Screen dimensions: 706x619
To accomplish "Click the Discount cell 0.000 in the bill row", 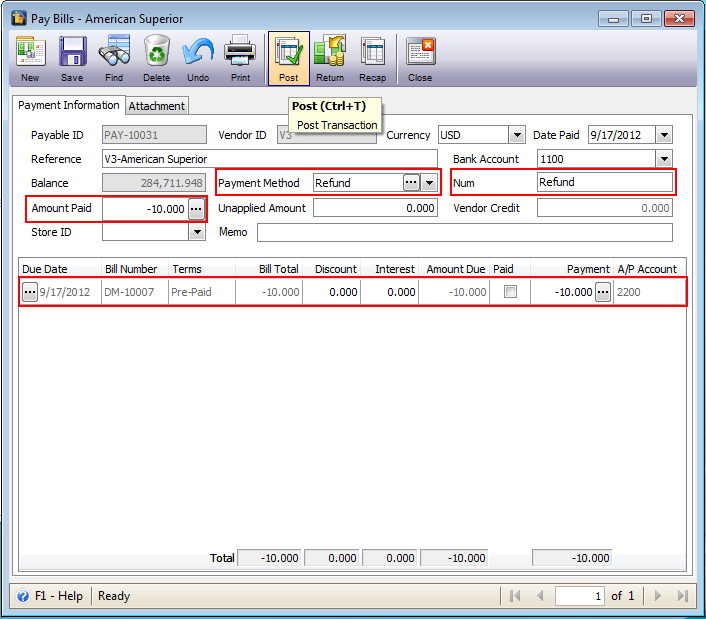I will [331, 292].
